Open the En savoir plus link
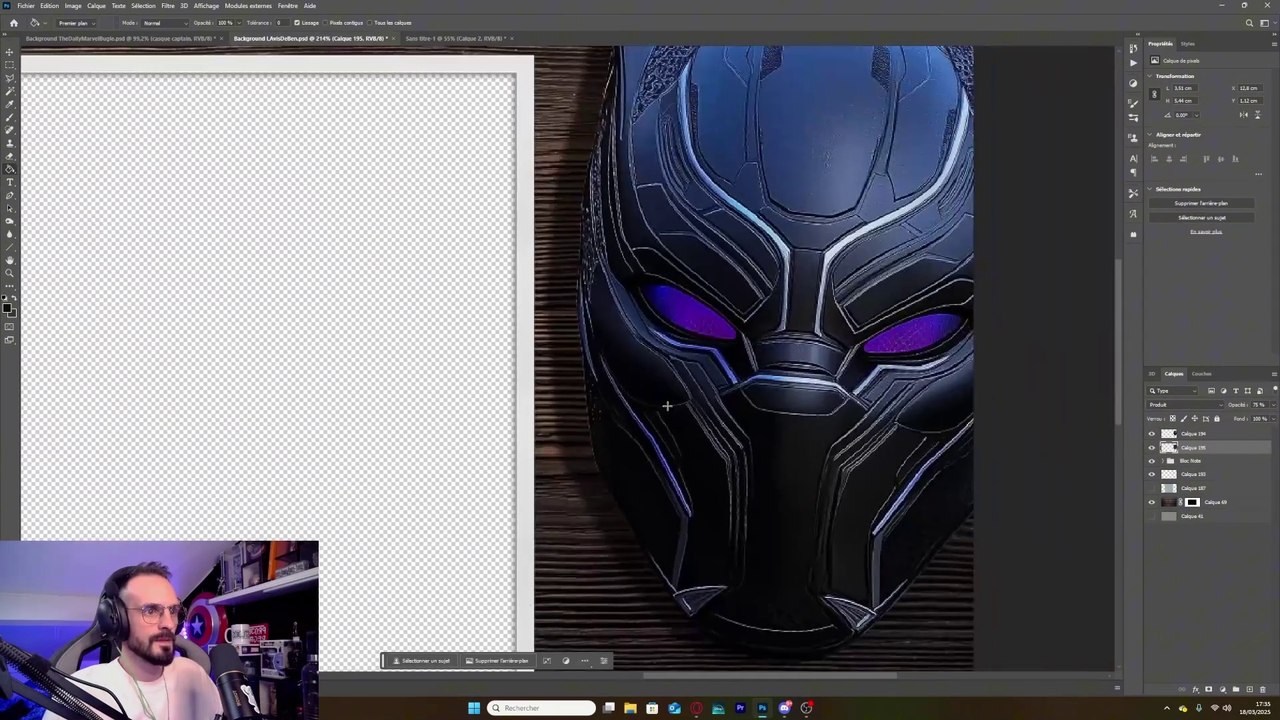The image size is (1280, 720). click(x=1206, y=232)
